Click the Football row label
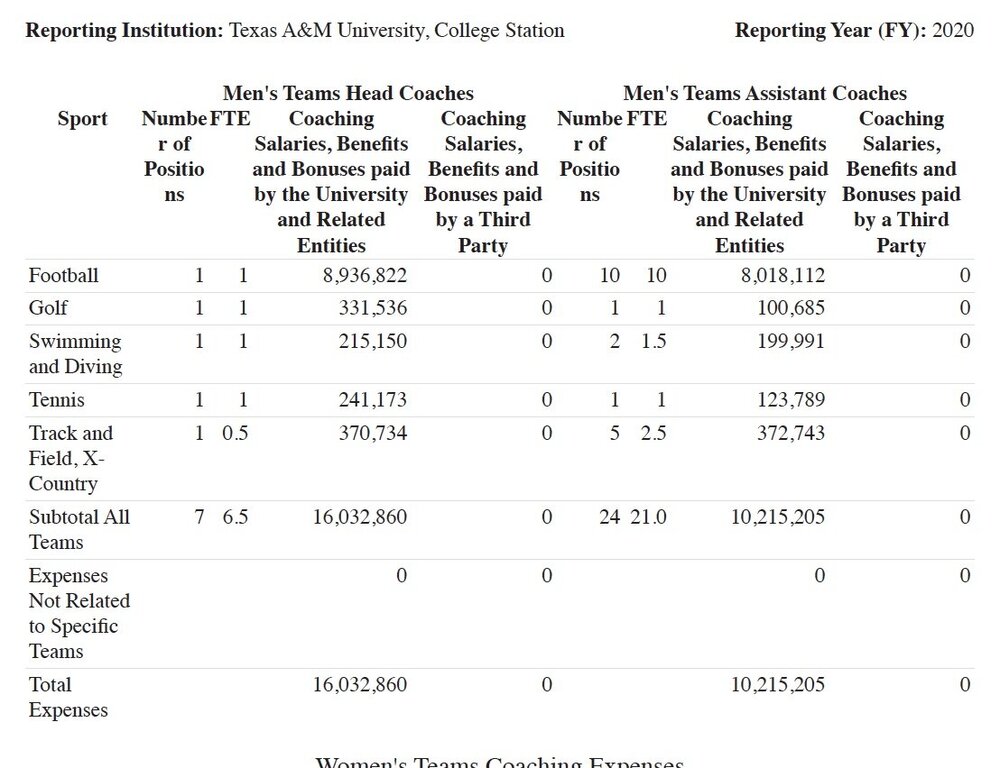The width and height of the screenshot is (1000, 768). tap(64, 275)
